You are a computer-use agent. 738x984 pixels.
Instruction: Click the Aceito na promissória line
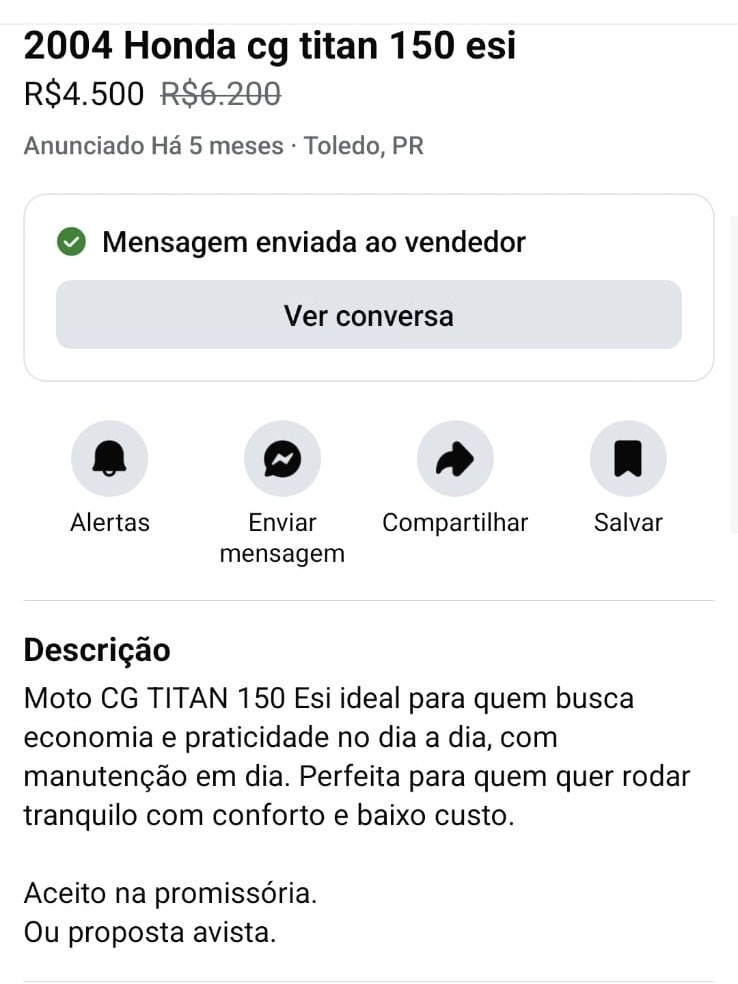(170, 892)
